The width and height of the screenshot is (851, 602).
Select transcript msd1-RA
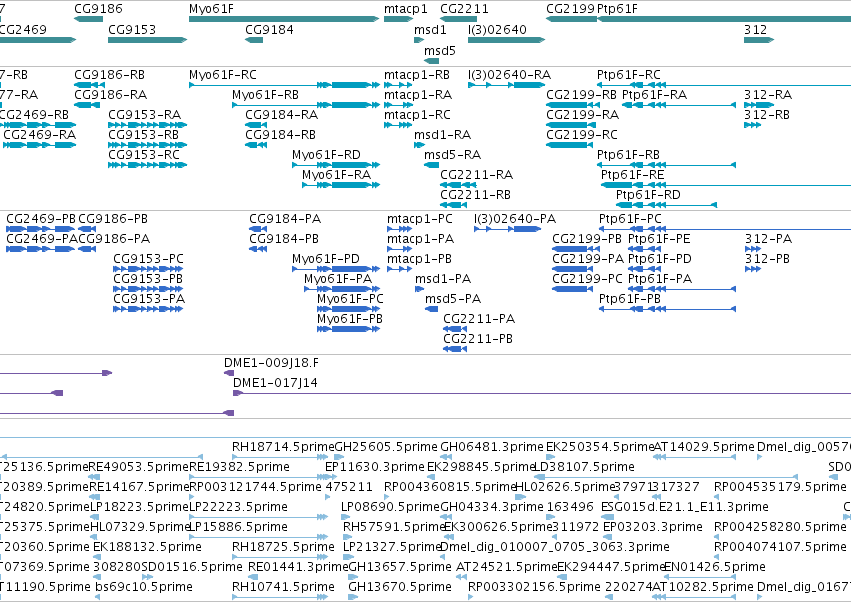[x=419, y=145]
